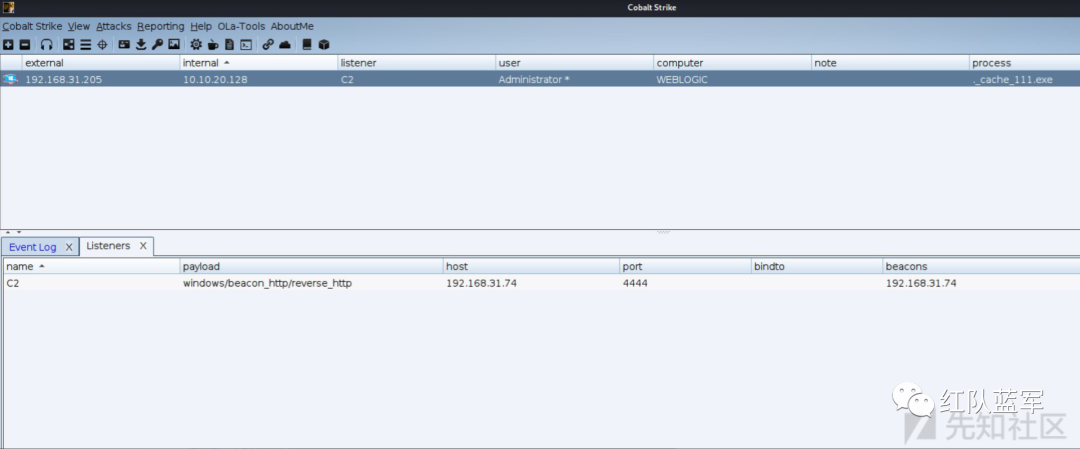
Task: Sort listeners by beacons column header
Action: [x=982, y=266]
